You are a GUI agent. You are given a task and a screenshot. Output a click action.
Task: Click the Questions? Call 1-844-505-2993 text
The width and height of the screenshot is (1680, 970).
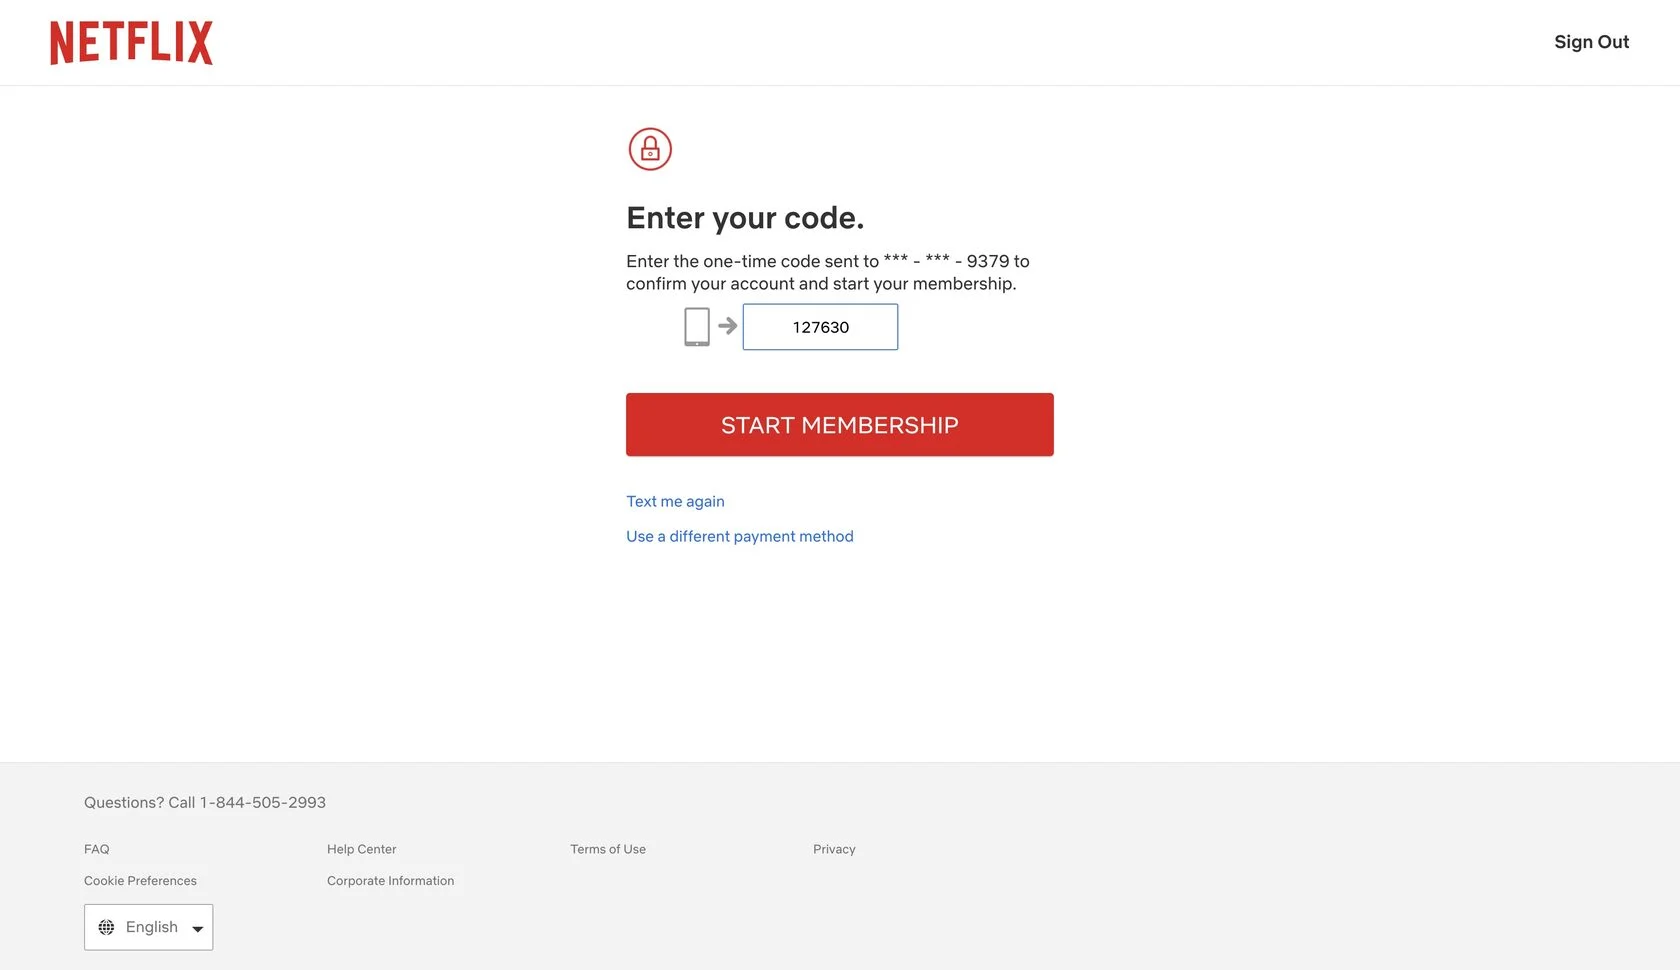tap(205, 802)
